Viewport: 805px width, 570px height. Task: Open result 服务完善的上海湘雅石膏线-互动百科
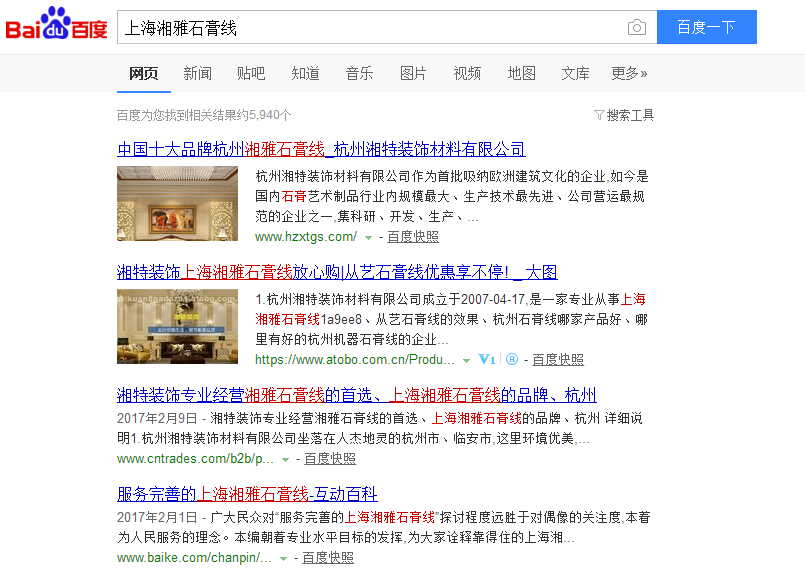click(x=247, y=495)
